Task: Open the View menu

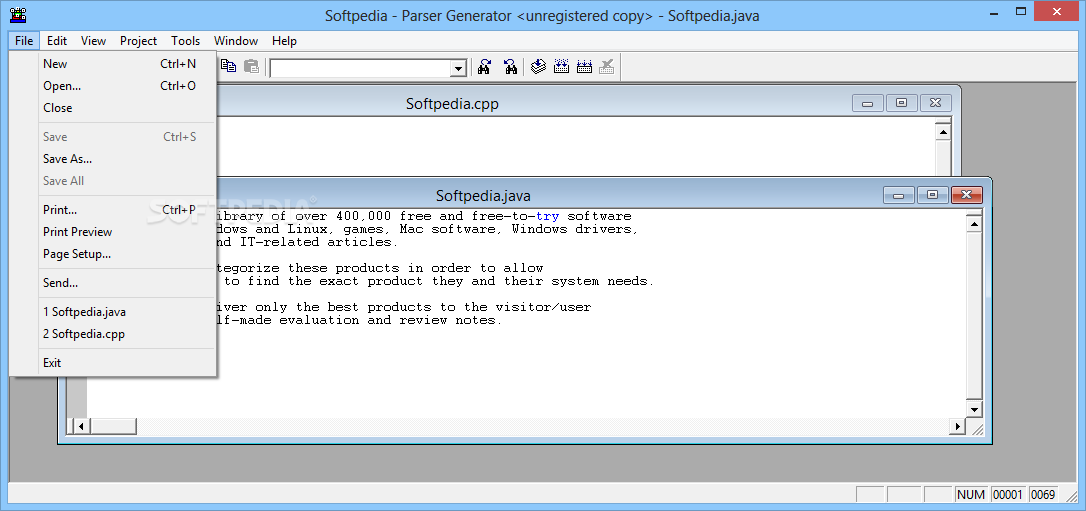Action: (x=94, y=41)
